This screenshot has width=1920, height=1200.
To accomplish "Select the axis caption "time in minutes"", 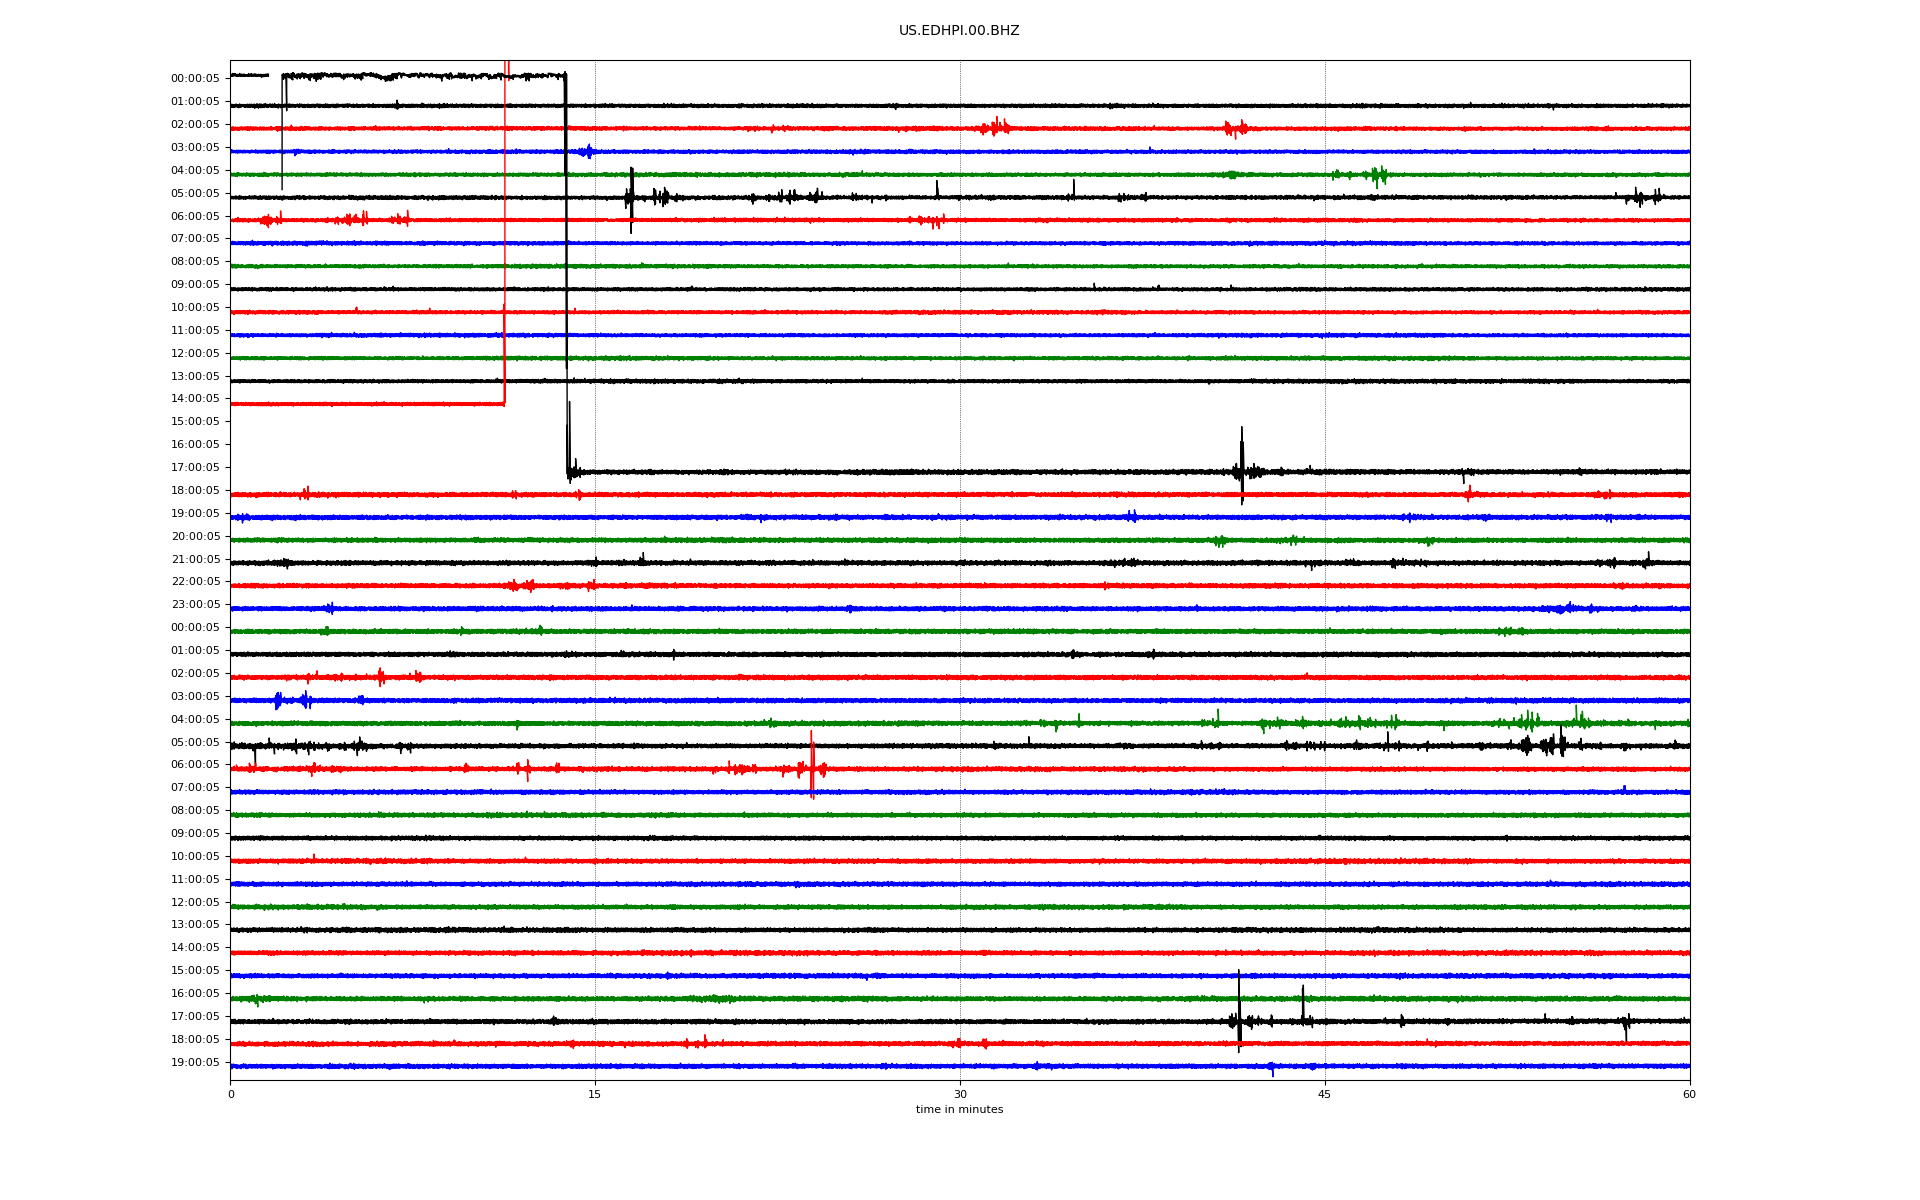I will [x=959, y=1109].
